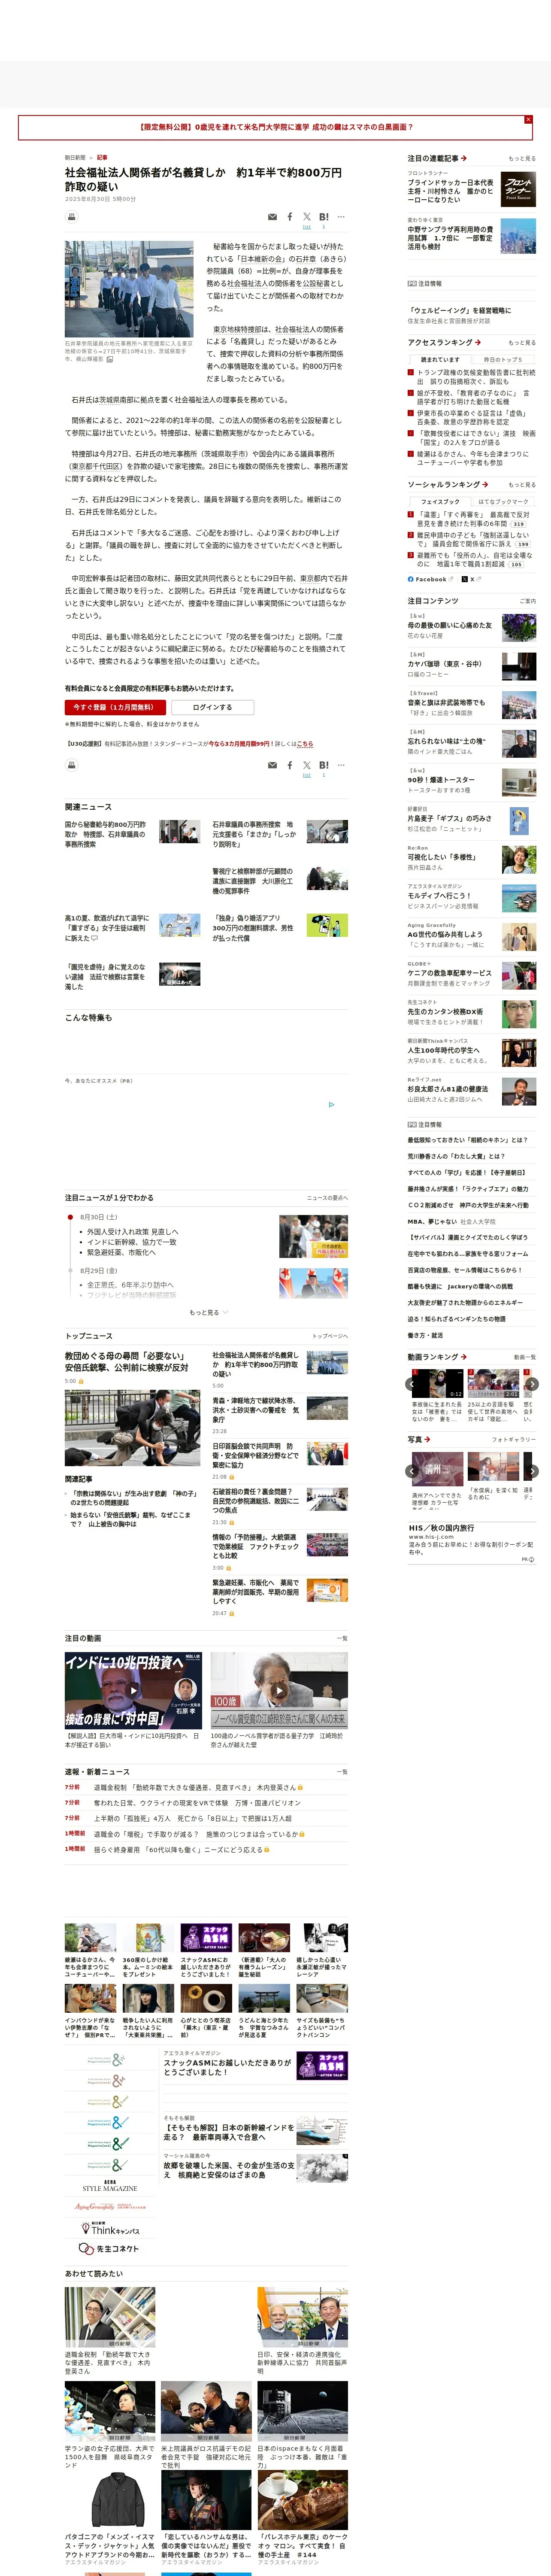551x2576 pixels.
Task: Click 記事 breadcrumb link
Action: click(102, 157)
